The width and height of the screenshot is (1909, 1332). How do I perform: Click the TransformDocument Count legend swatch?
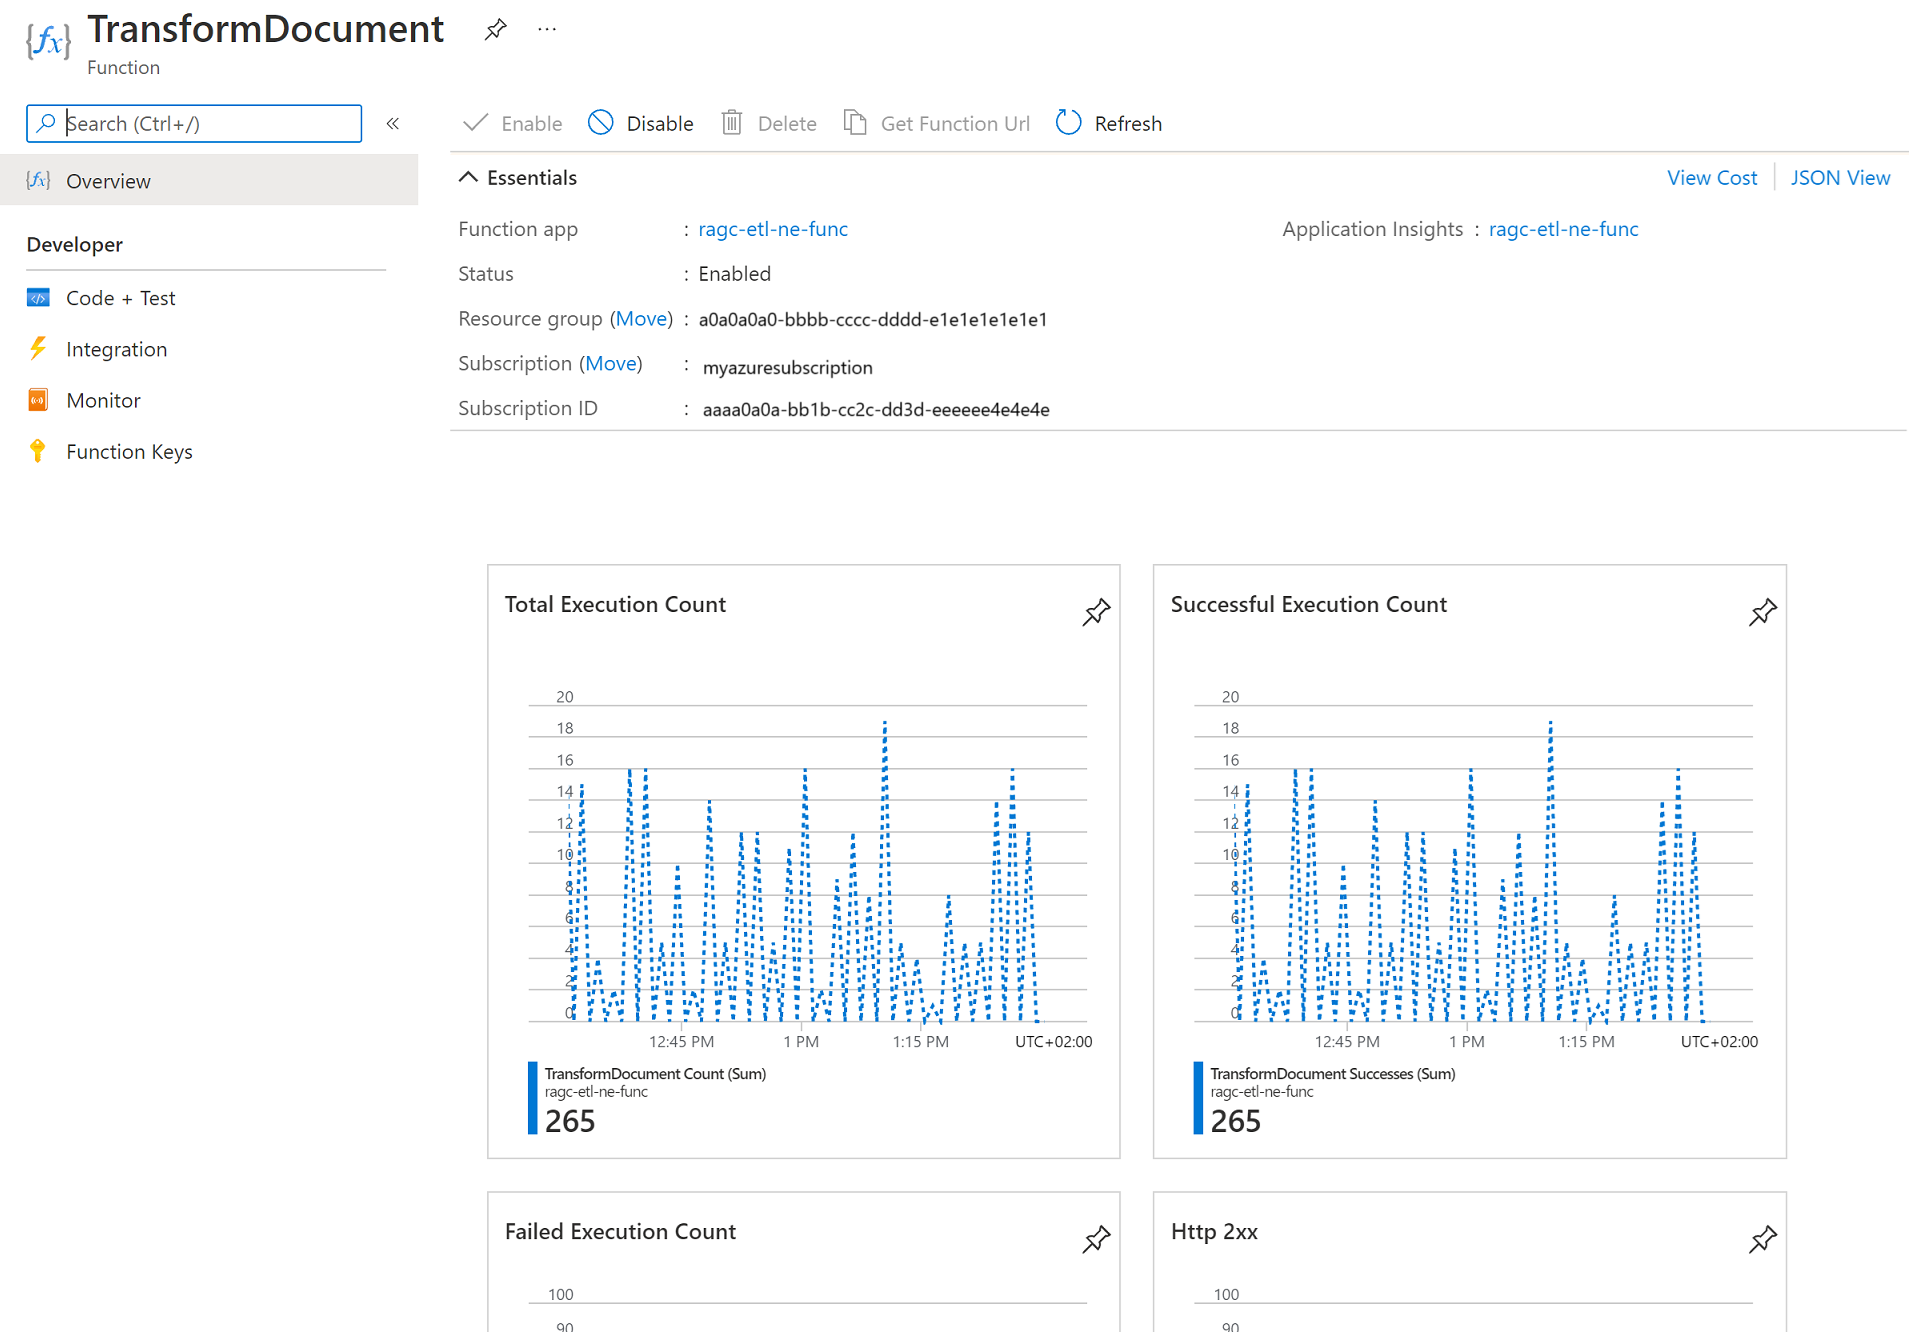coord(533,1098)
